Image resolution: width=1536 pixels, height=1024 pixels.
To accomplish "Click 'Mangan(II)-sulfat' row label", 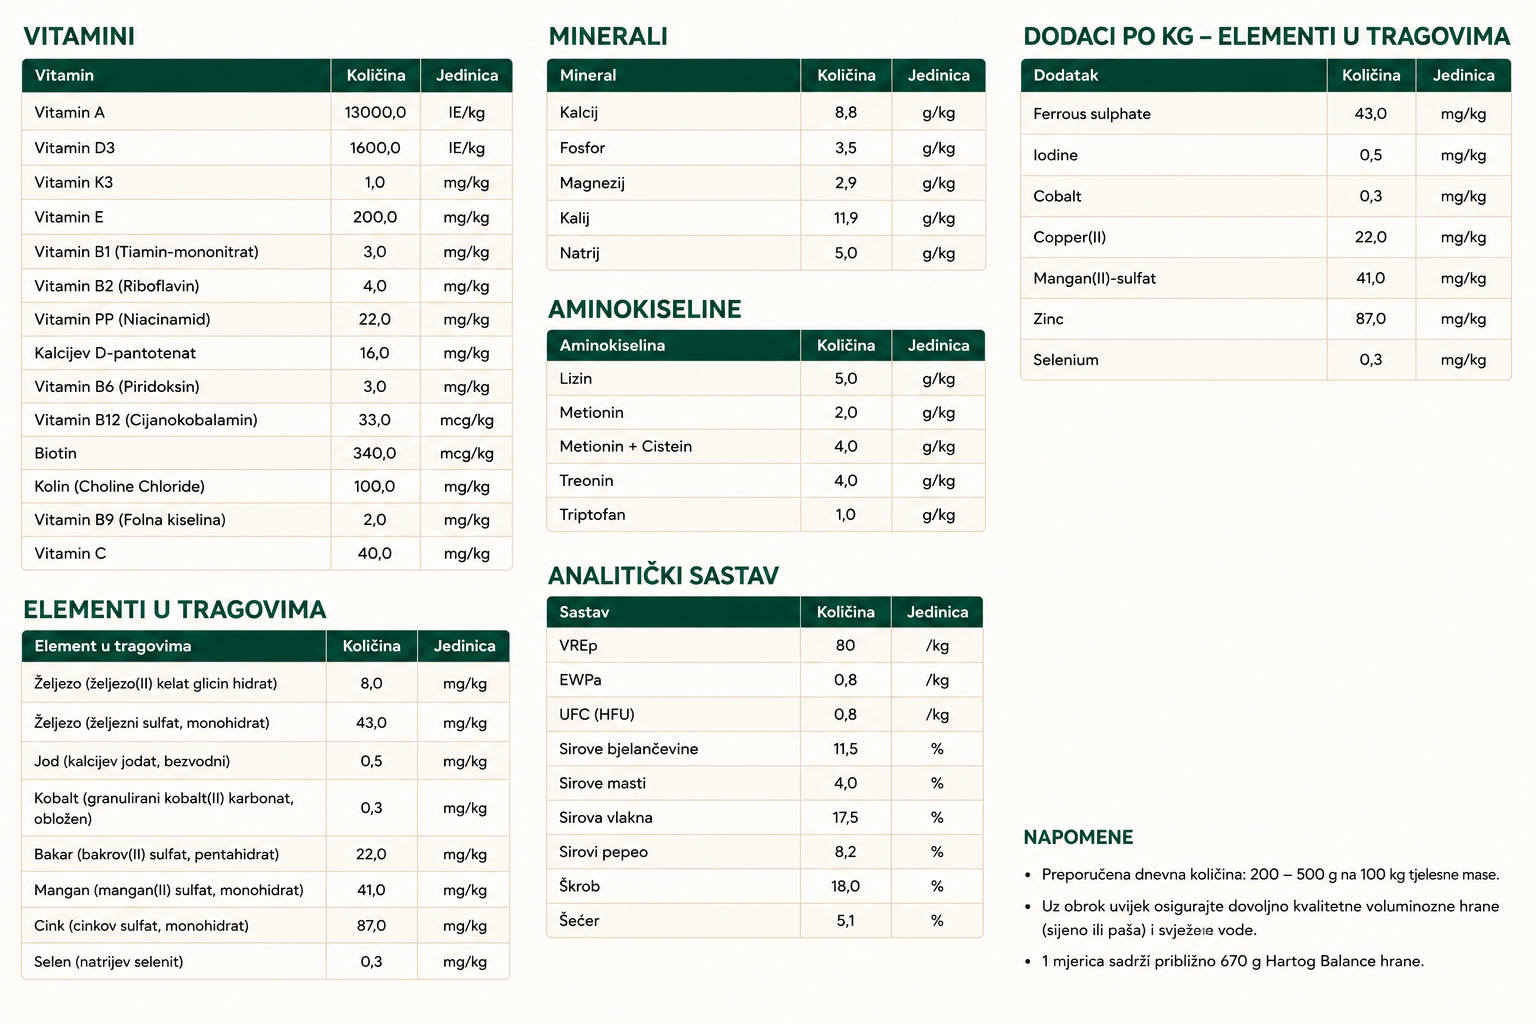I will click(x=1094, y=278).
